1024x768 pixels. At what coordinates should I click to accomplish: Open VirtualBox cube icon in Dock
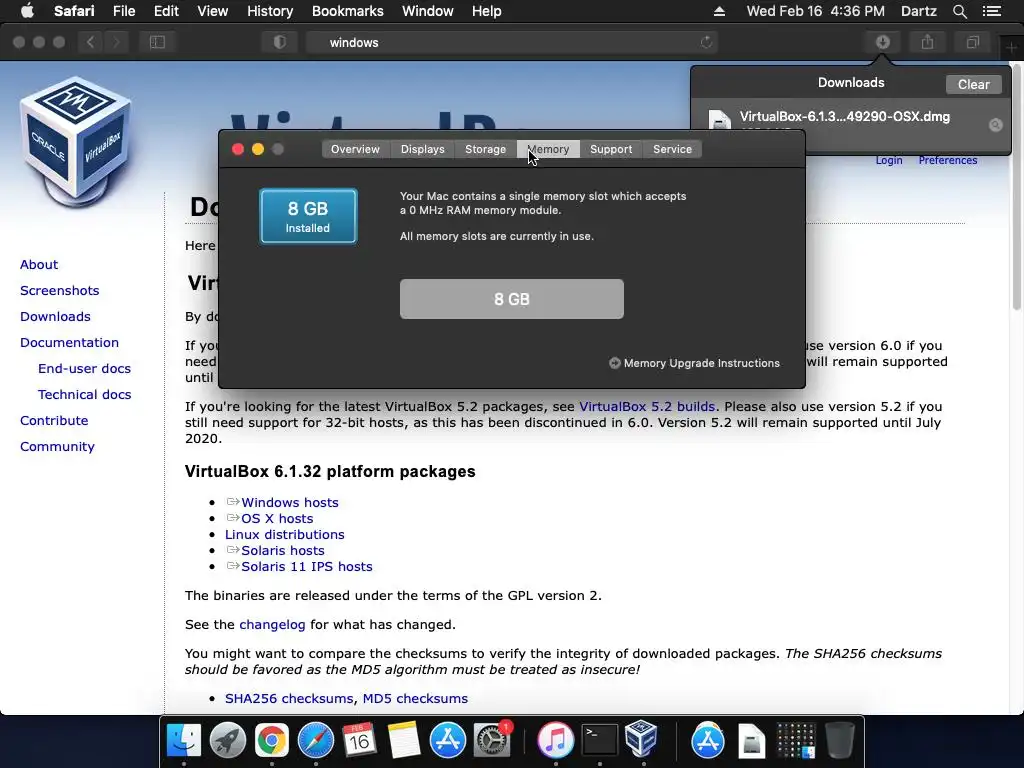tap(641, 739)
